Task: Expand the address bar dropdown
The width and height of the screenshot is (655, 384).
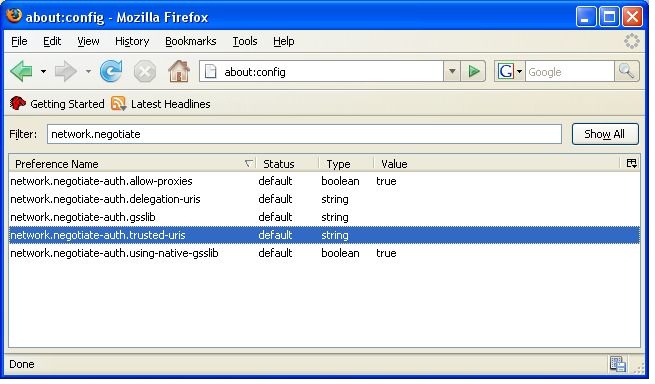Action: coord(452,71)
